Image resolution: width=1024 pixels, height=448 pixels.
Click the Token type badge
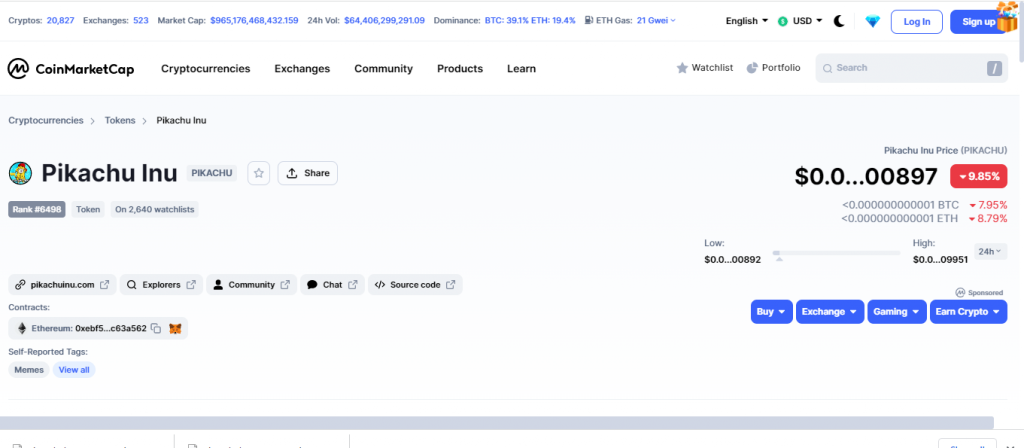coord(88,210)
